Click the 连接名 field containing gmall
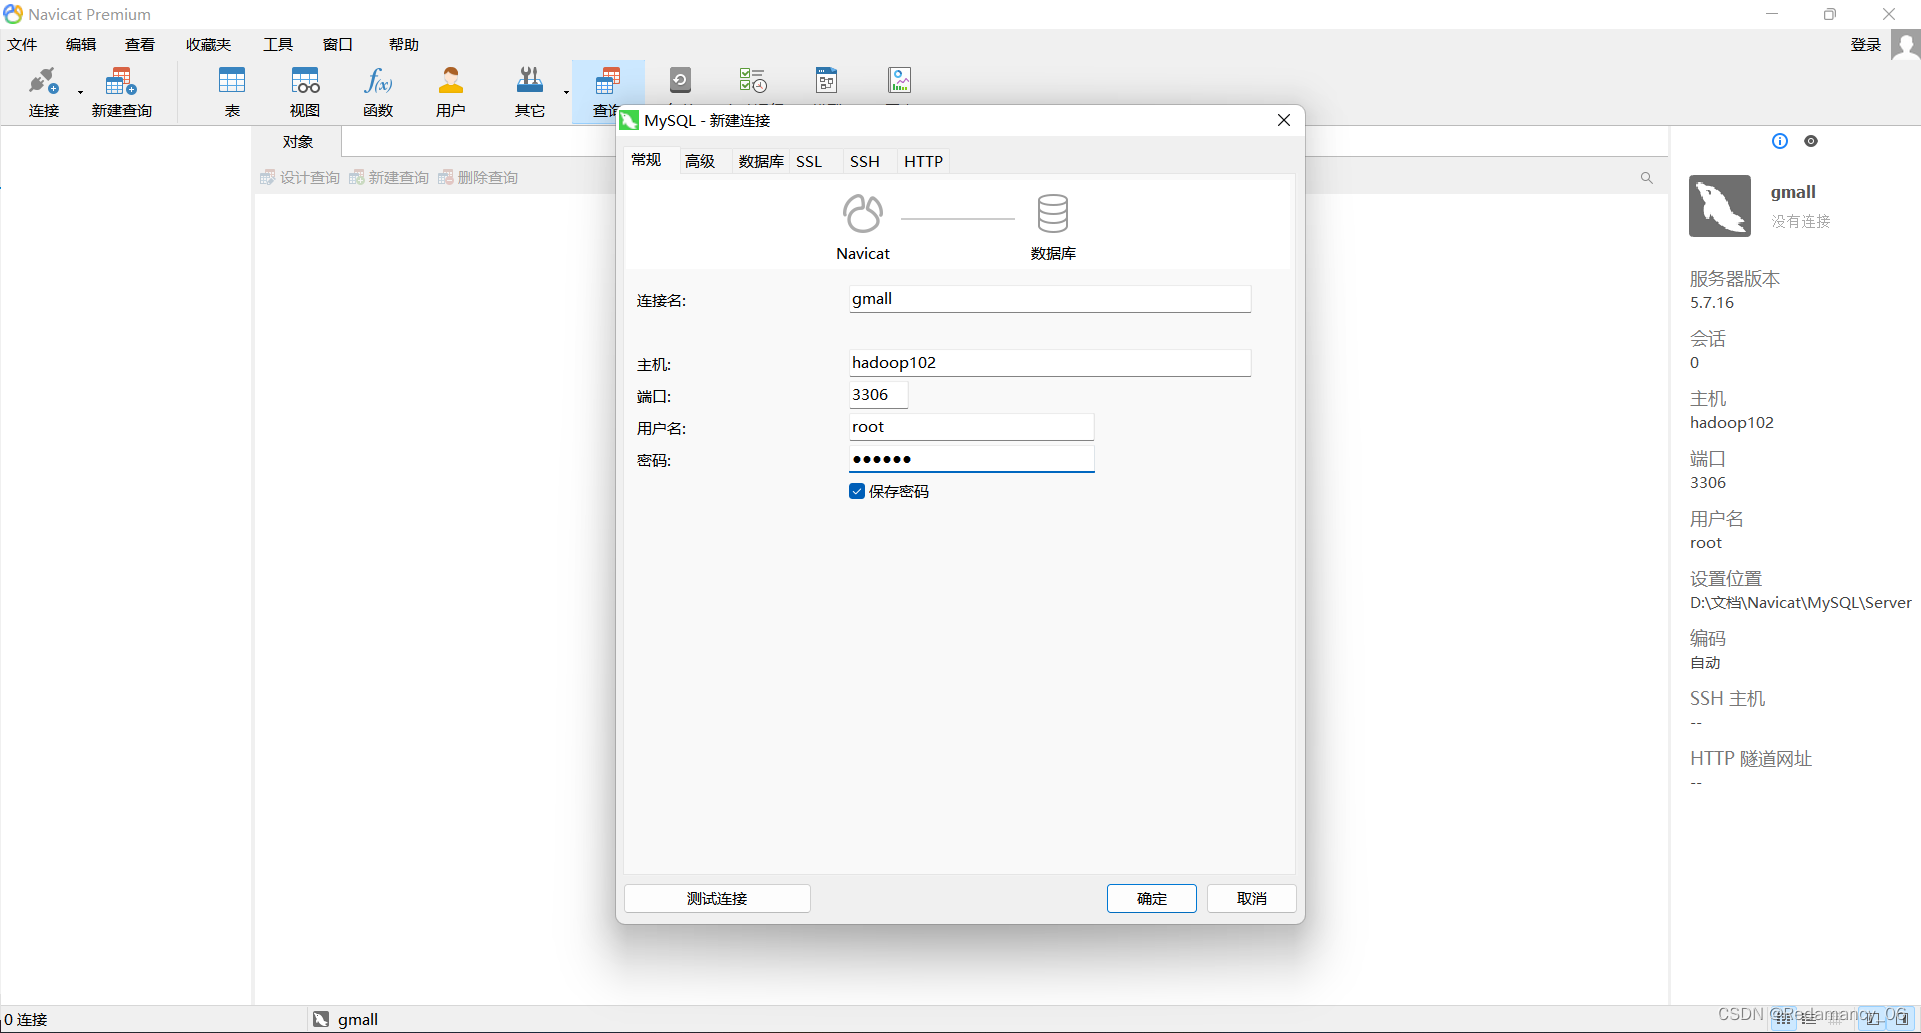Image resolution: width=1921 pixels, height=1033 pixels. (x=1050, y=299)
